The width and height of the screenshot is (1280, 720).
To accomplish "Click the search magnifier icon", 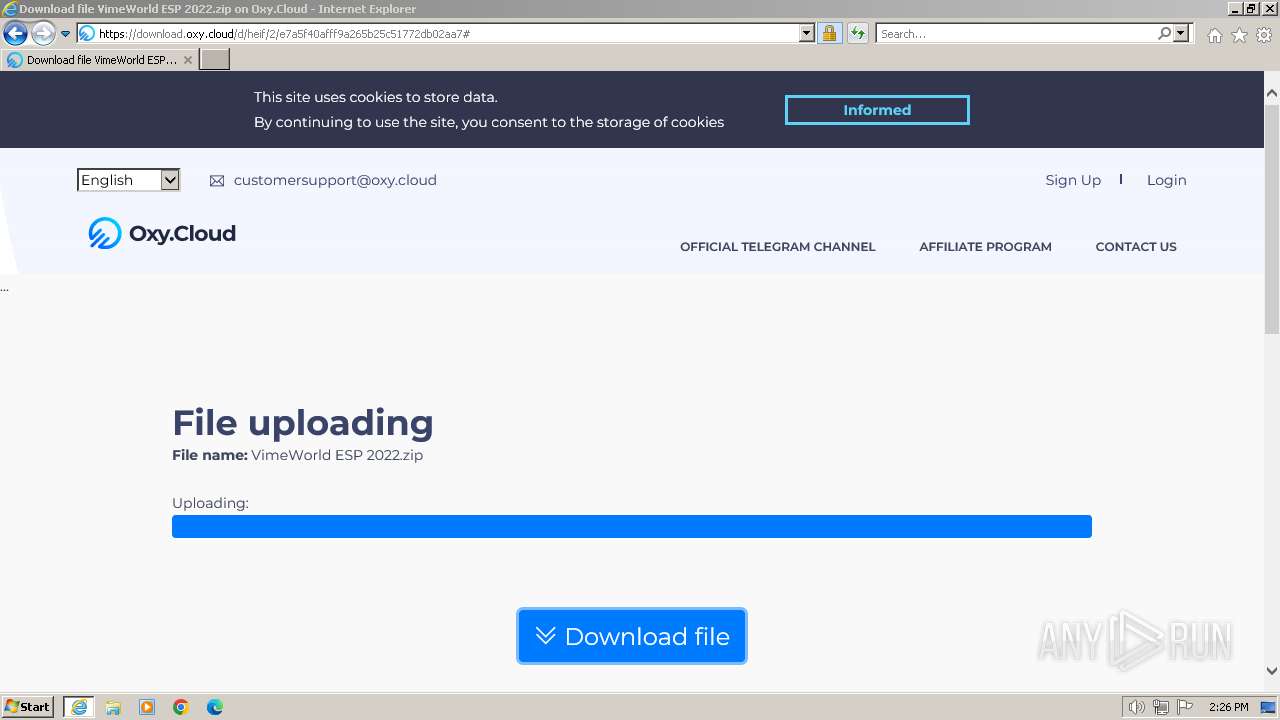I will click(1164, 34).
